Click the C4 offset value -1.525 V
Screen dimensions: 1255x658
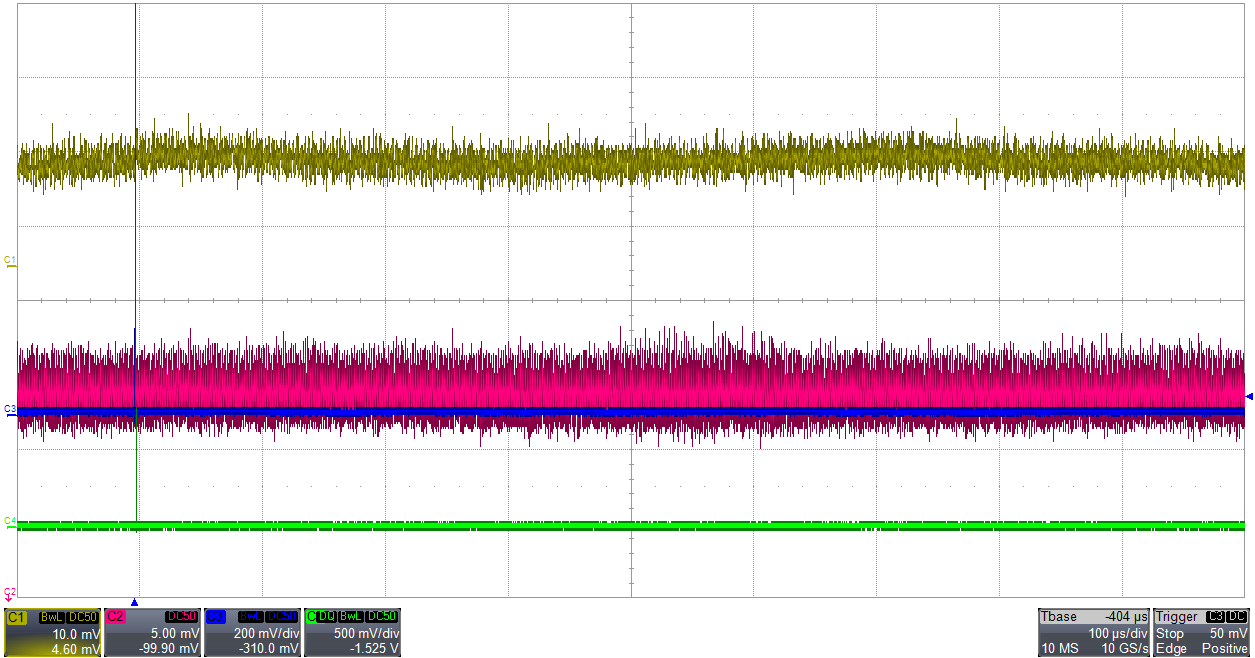pos(374,649)
